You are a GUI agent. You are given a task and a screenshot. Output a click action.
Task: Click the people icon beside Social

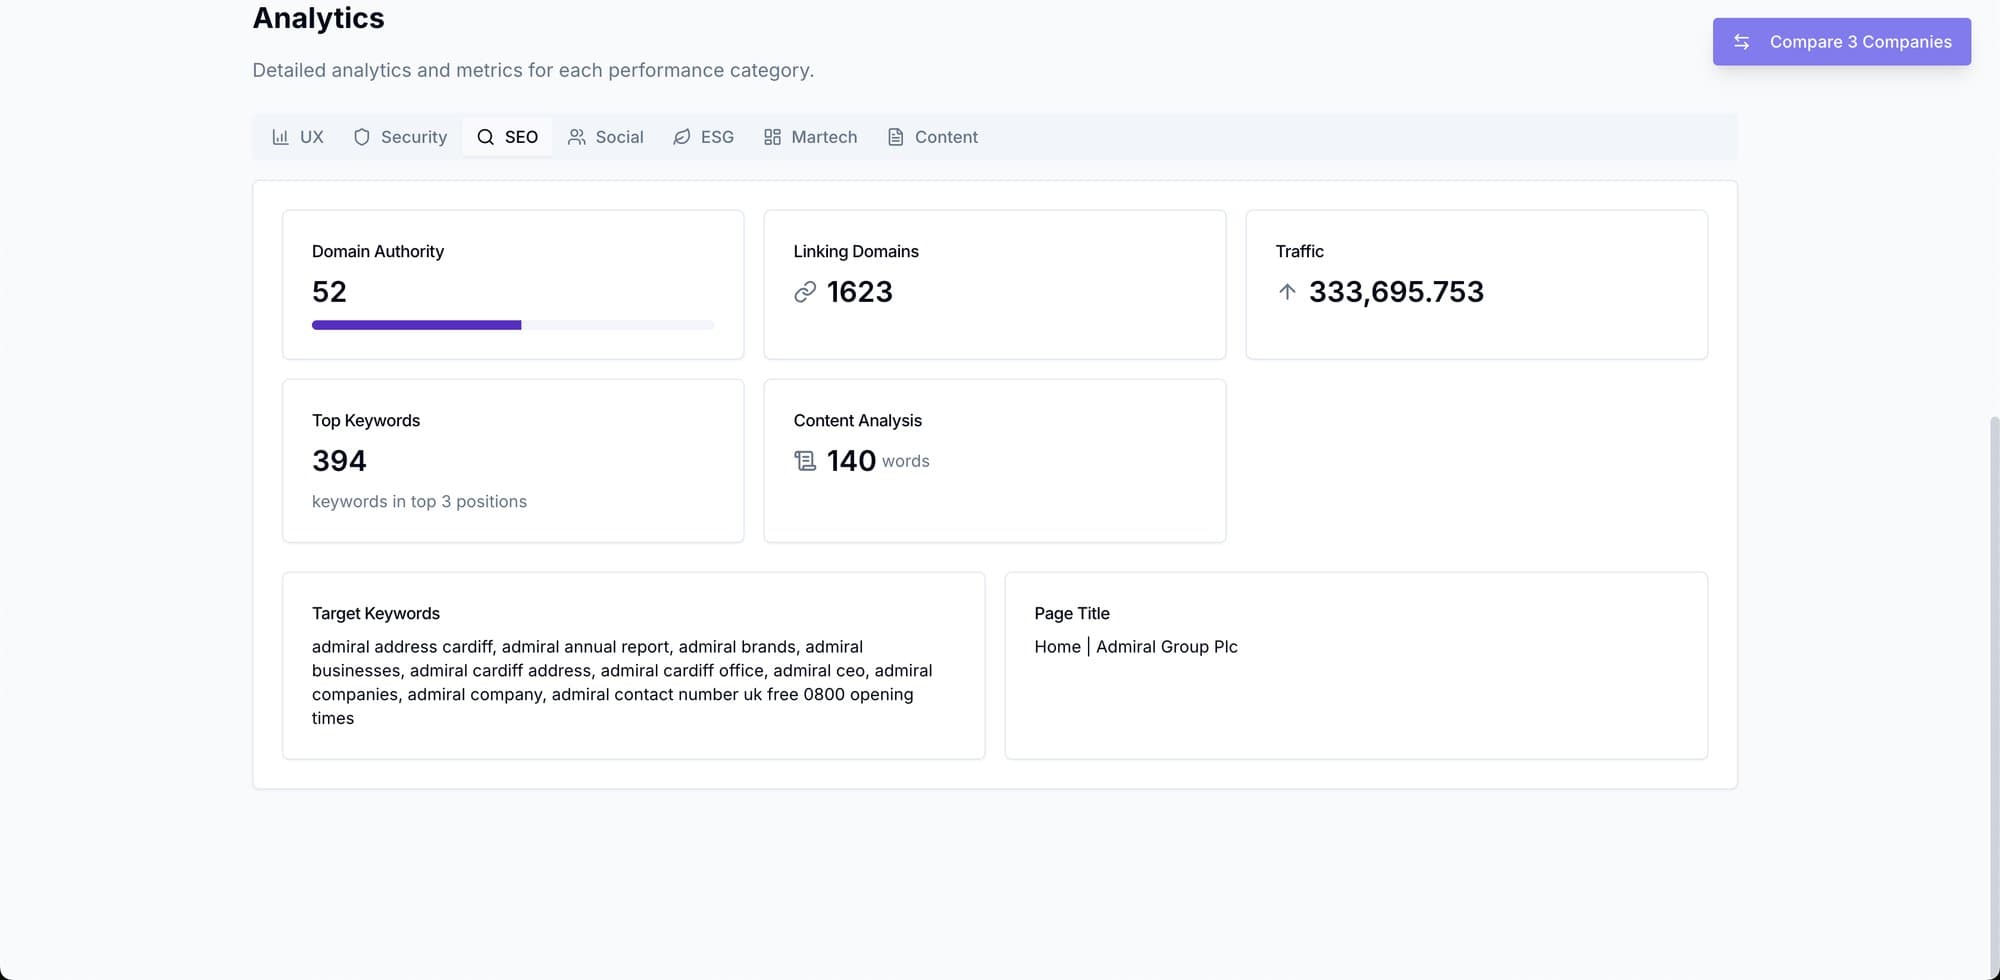[577, 137]
